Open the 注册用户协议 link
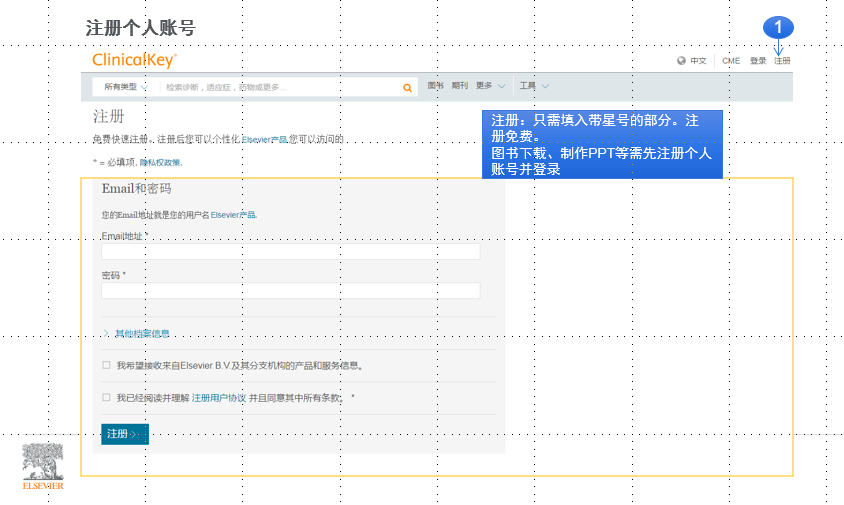 (x=219, y=398)
